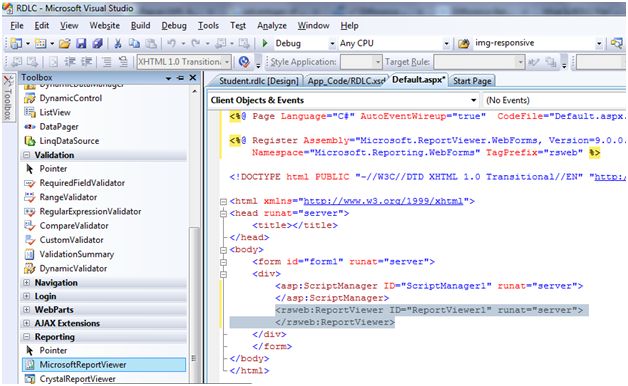The height and width of the screenshot is (386, 628).
Task: Collapse the Reporting toolbox section
Action: click(x=27, y=337)
